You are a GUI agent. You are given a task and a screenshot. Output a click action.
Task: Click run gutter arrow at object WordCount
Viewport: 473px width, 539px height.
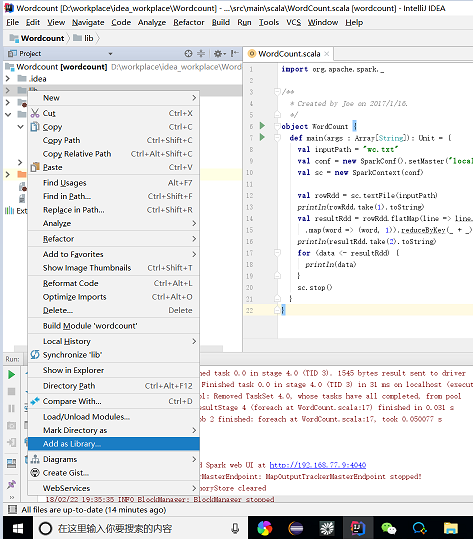point(262,126)
